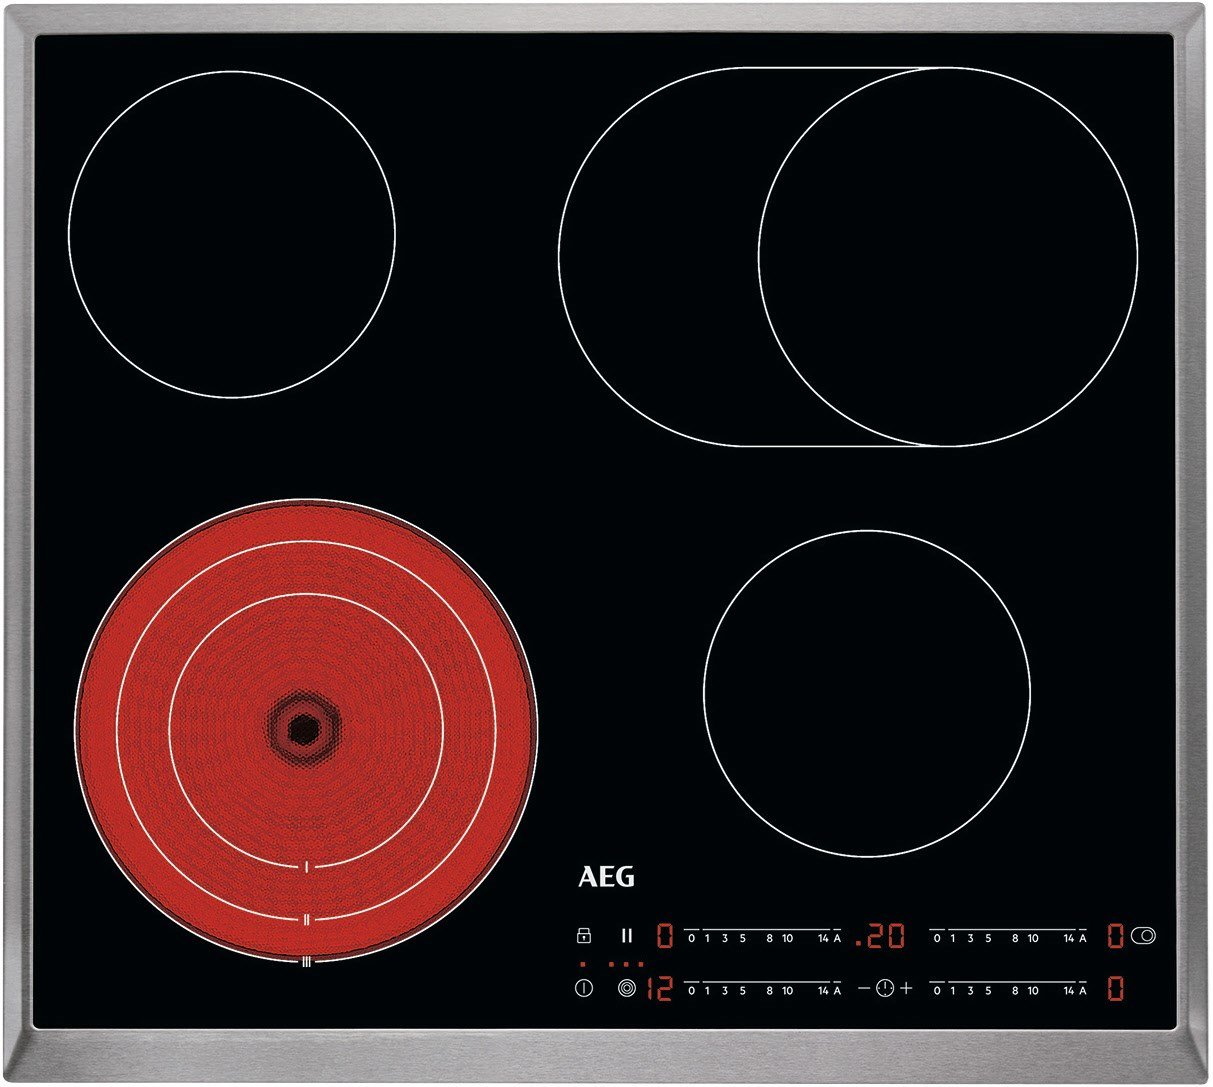Tap the pause (Stop+Go) icon

(627, 936)
